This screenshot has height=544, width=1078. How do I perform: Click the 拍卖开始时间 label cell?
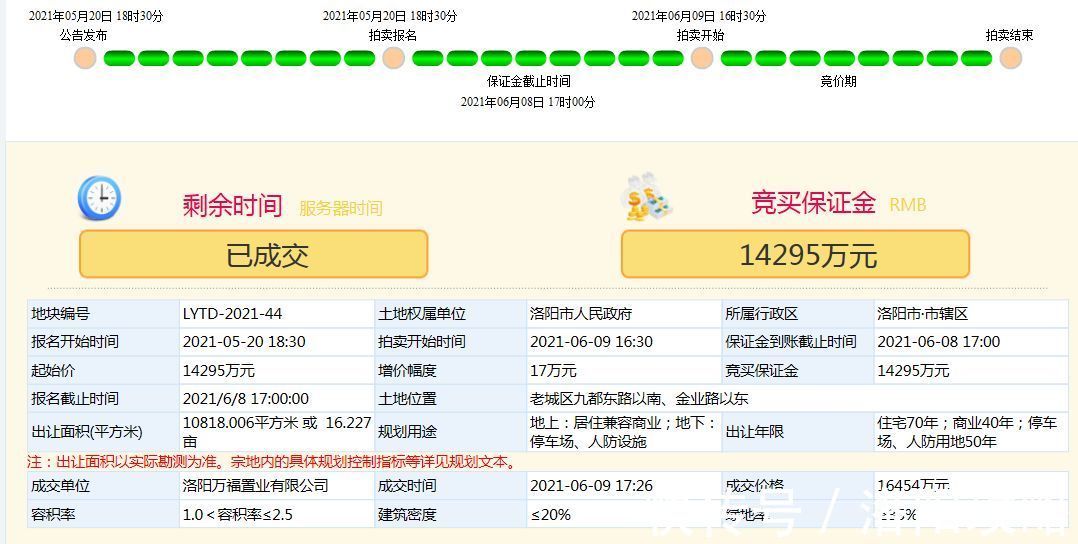tap(450, 342)
